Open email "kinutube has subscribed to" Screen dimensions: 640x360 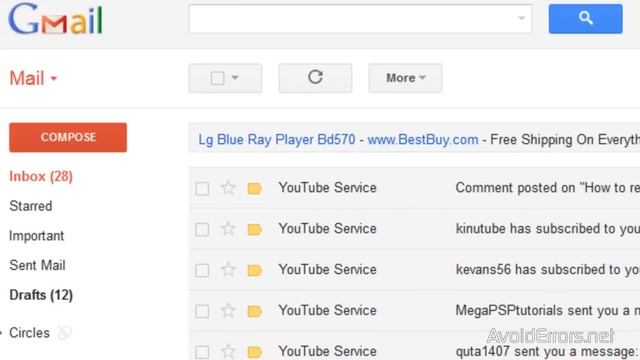(547, 229)
